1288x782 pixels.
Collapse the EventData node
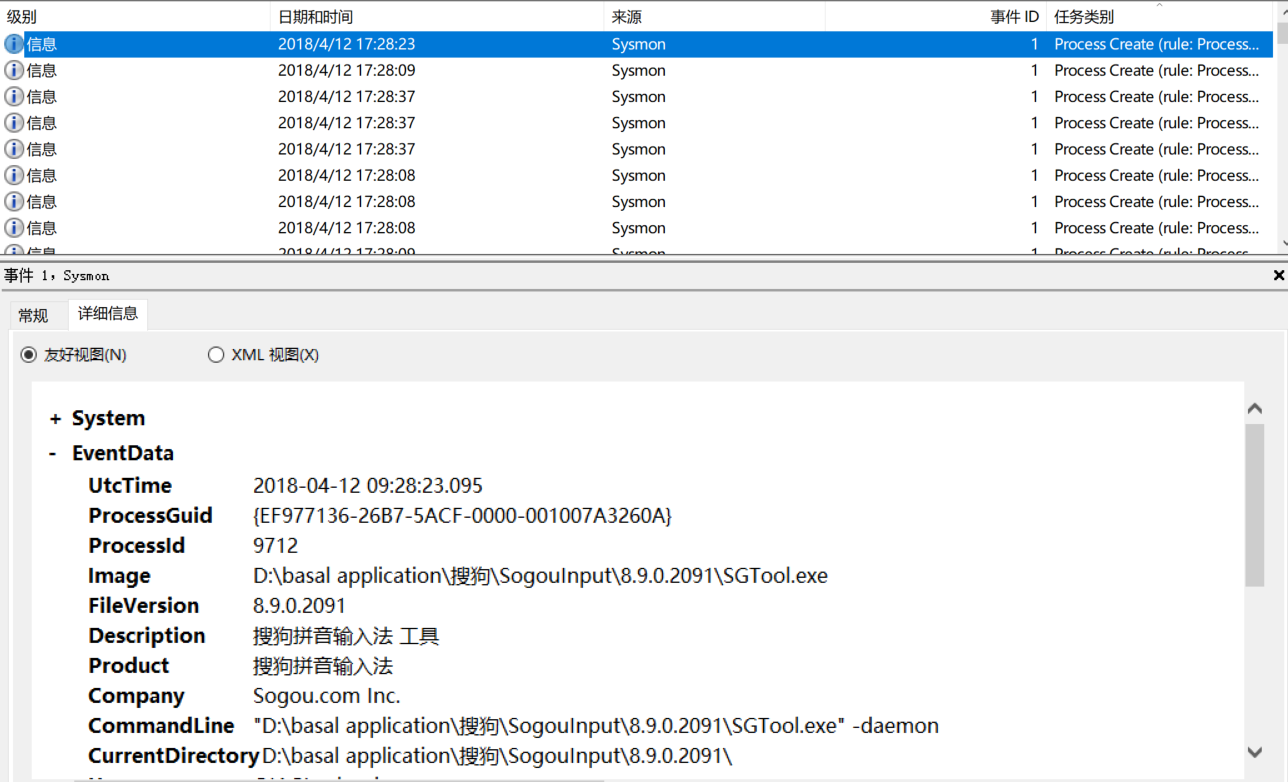[x=53, y=454]
